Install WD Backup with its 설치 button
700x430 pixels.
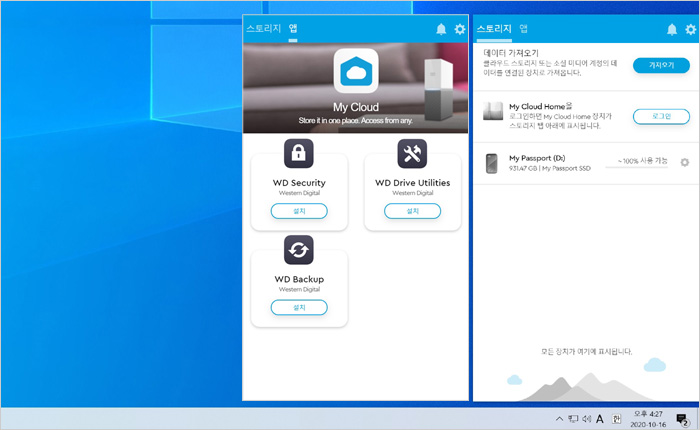point(299,308)
